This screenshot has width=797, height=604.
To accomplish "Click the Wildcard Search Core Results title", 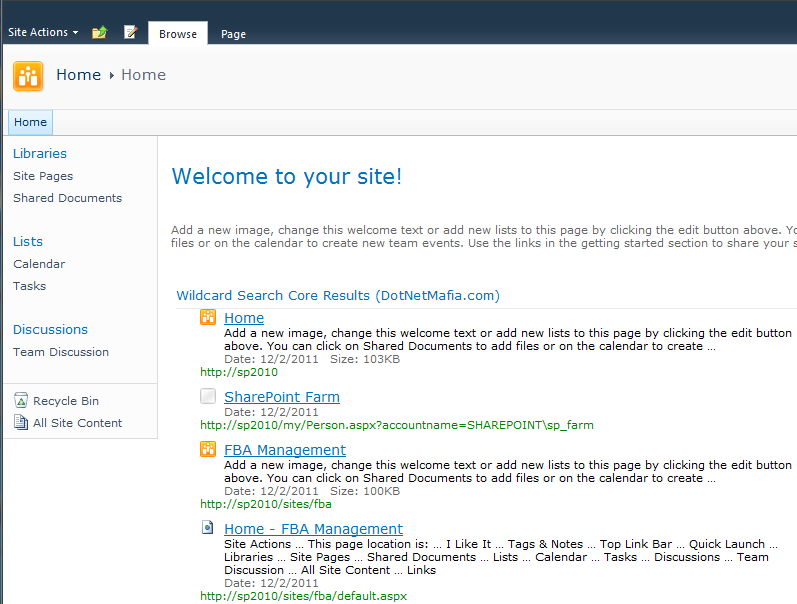I will (338, 295).
